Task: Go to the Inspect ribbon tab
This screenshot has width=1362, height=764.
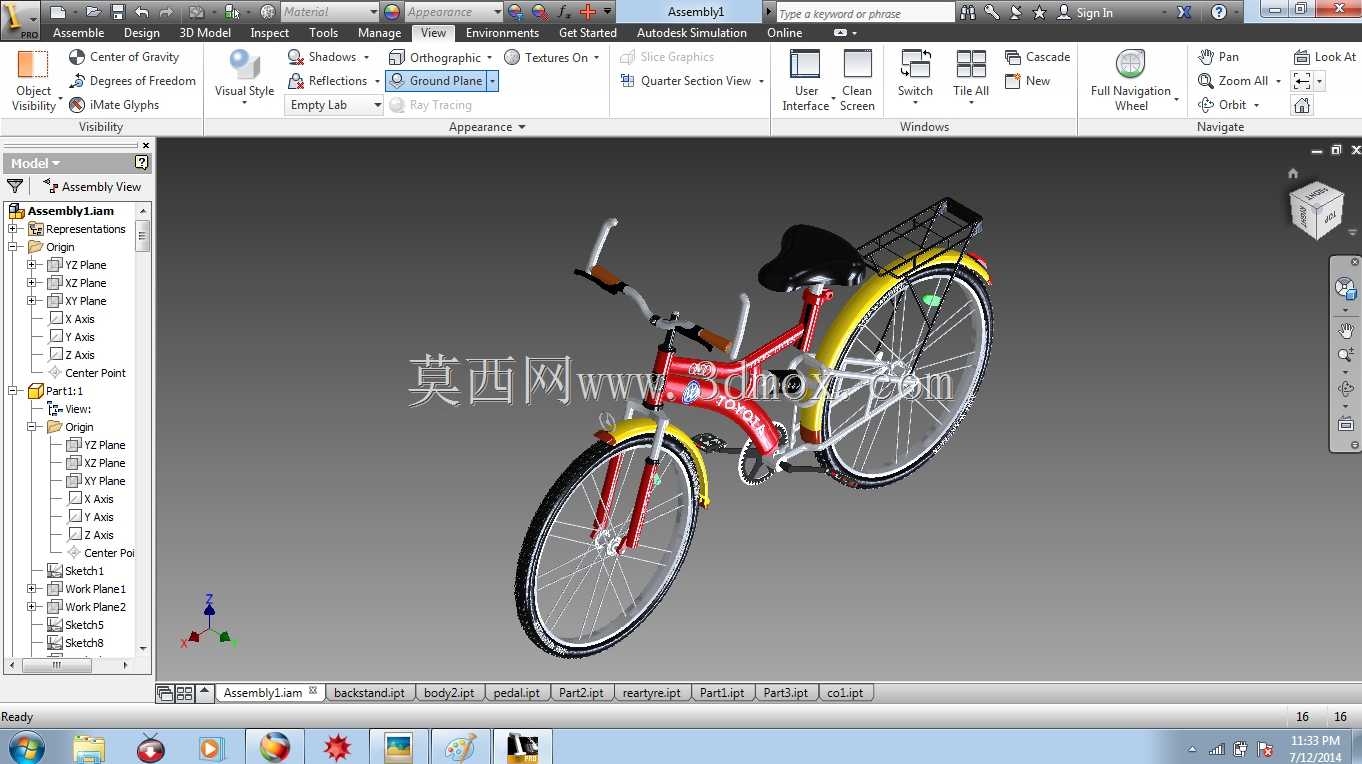Action: (270, 33)
